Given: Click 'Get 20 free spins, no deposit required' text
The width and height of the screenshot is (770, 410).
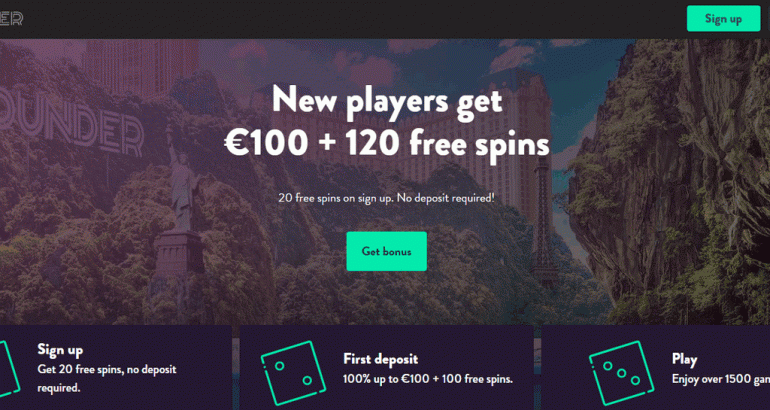Looking at the screenshot, I should coord(107,378).
